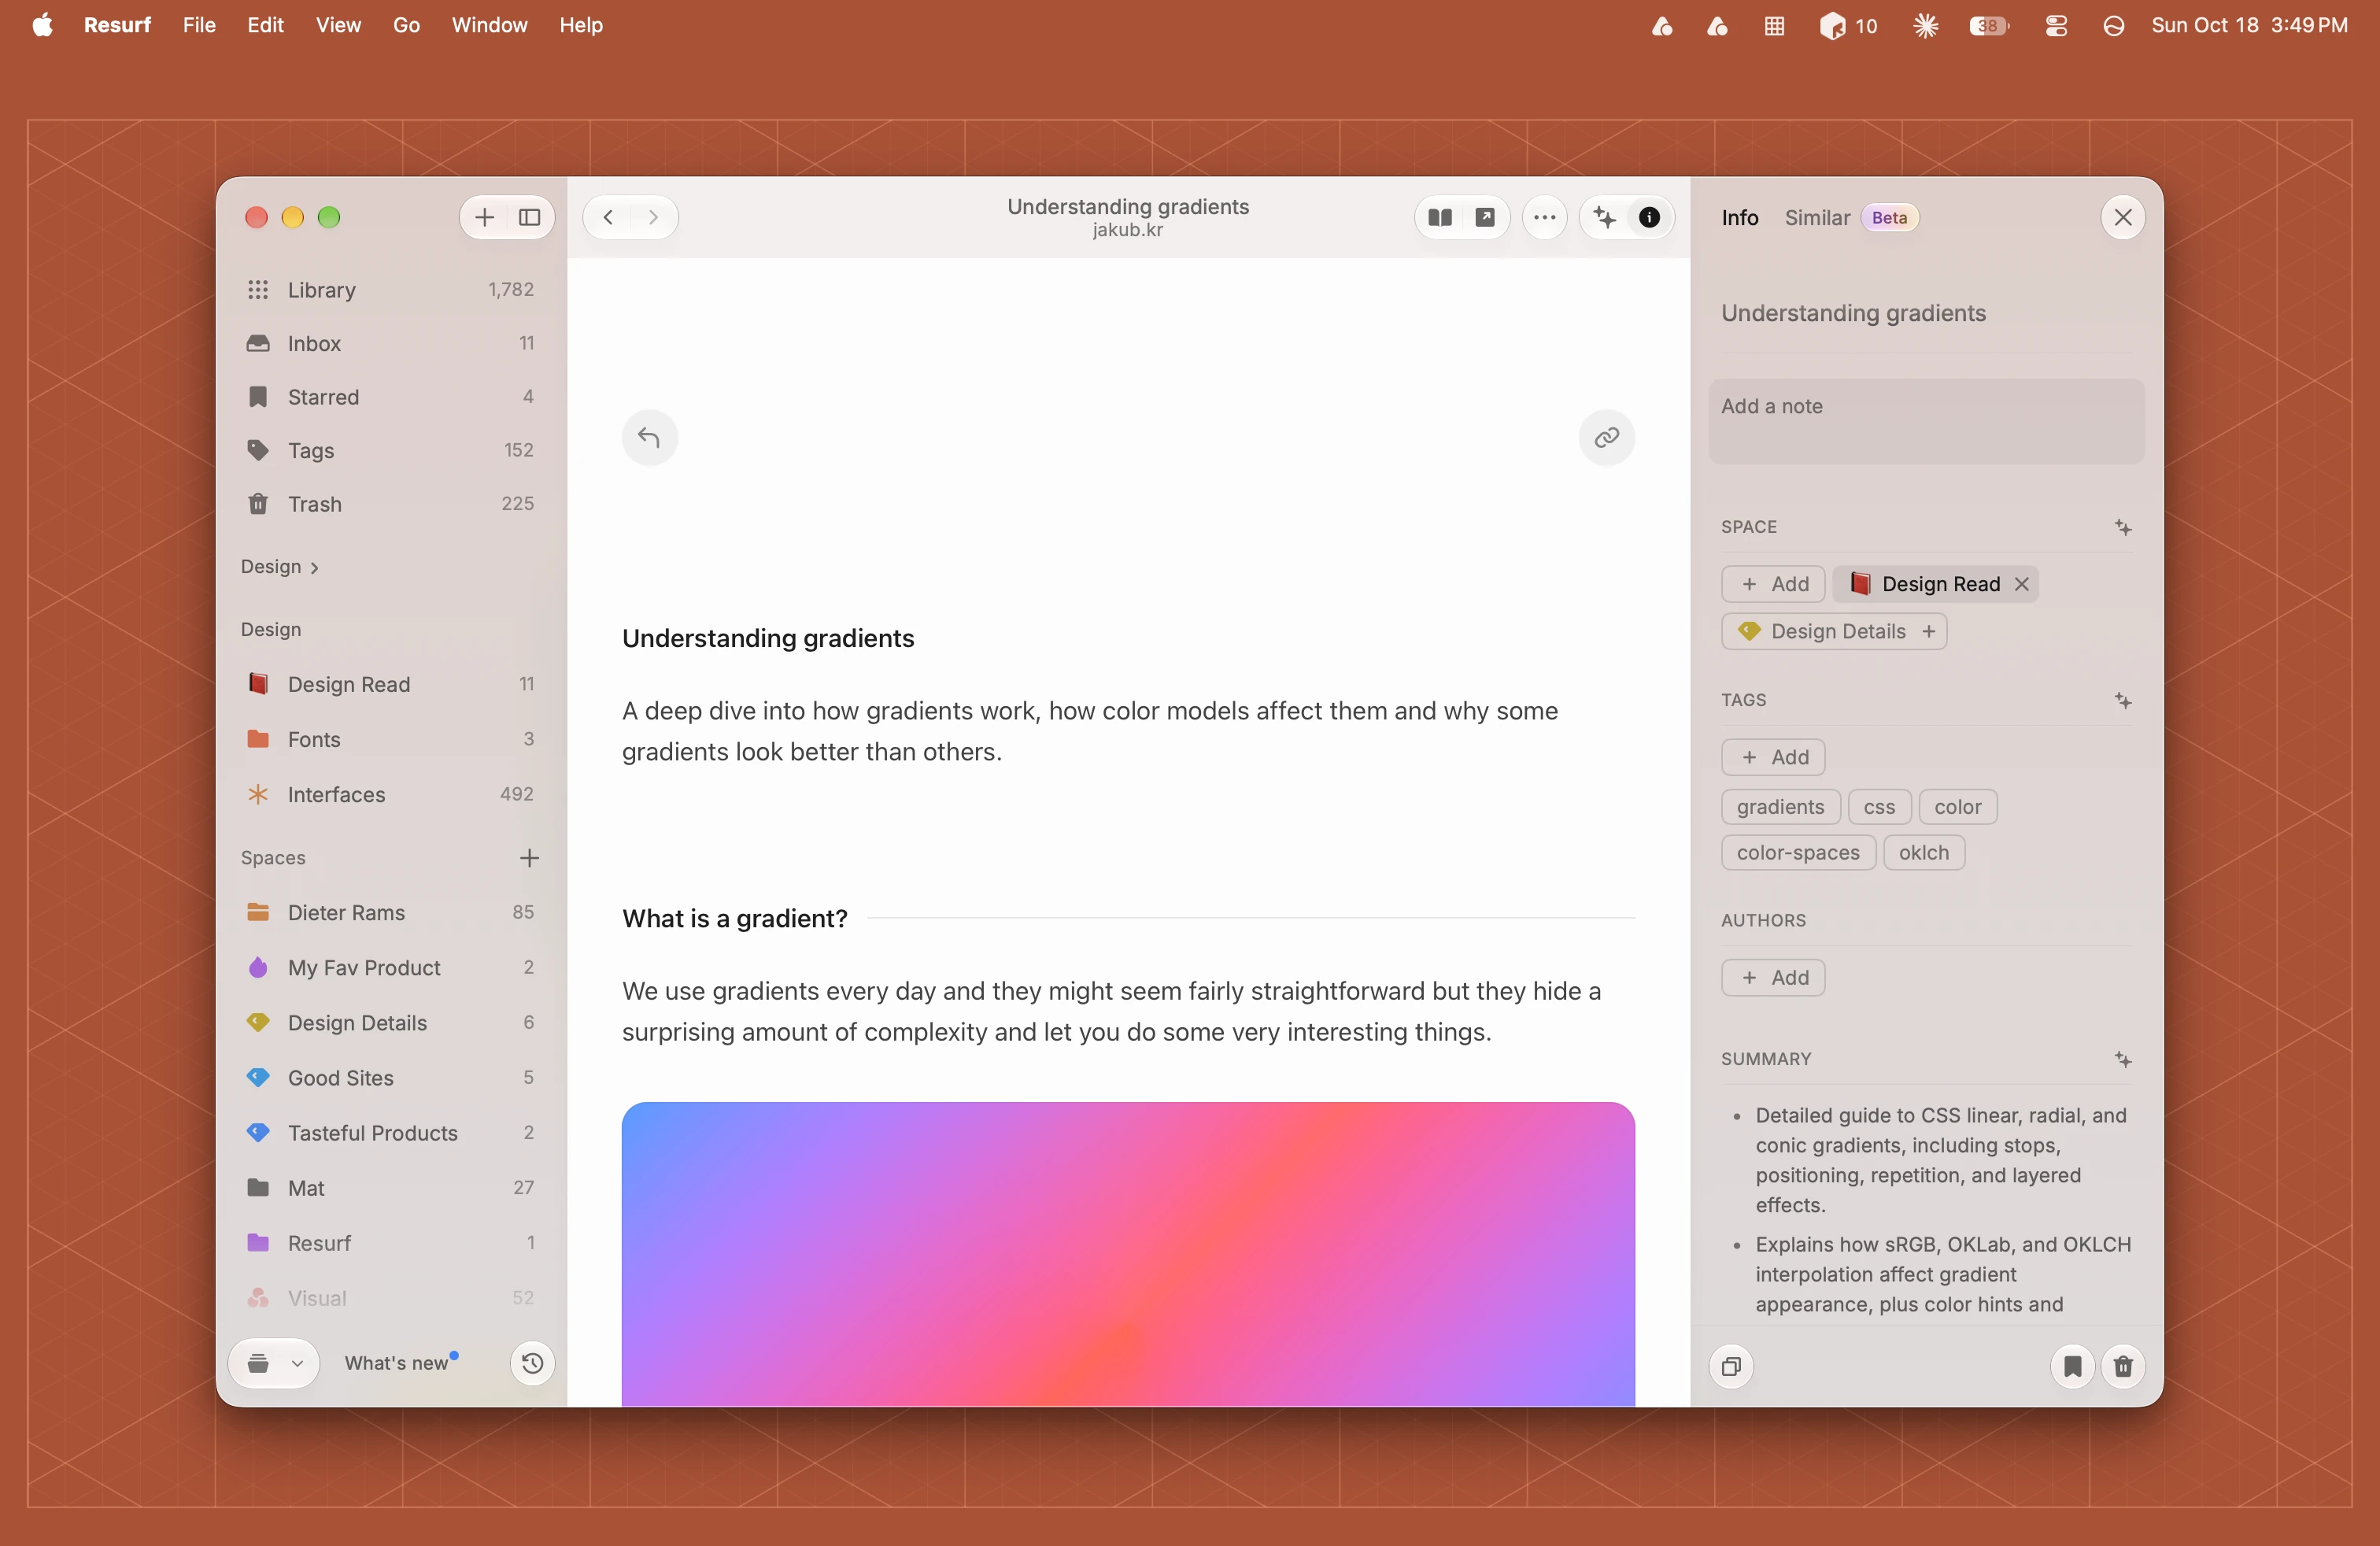Click the plus button to add new item
The height and width of the screenshot is (1546, 2380).
pyautogui.click(x=484, y=217)
